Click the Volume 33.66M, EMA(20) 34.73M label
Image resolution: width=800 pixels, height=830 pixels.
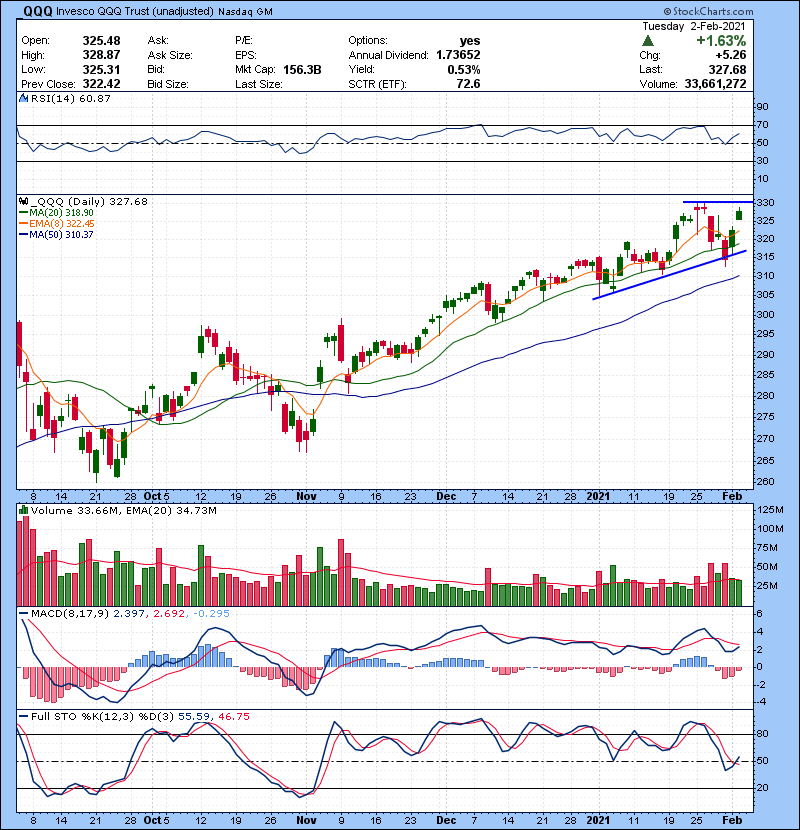pos(123,511)
